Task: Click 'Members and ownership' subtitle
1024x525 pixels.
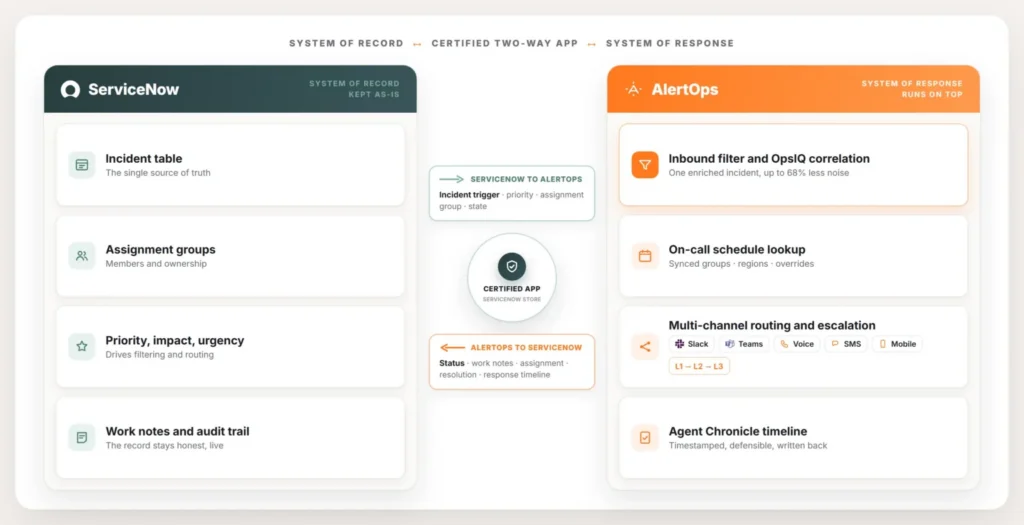Action: (156, 264)
